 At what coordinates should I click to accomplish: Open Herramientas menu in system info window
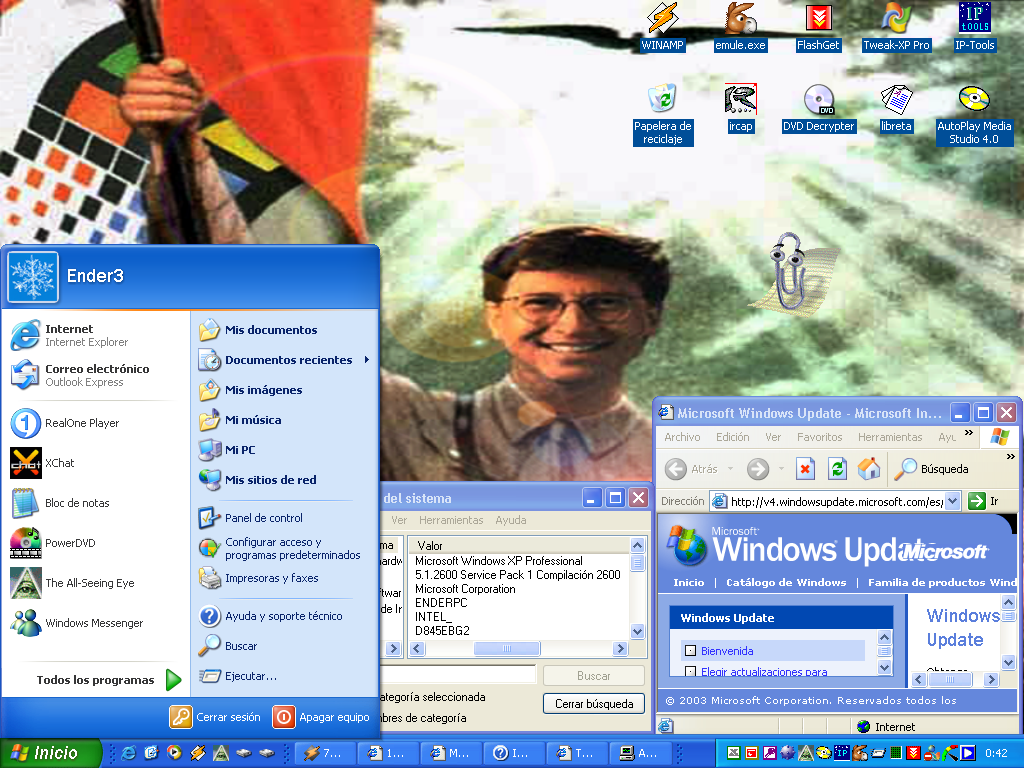(451, 520)
